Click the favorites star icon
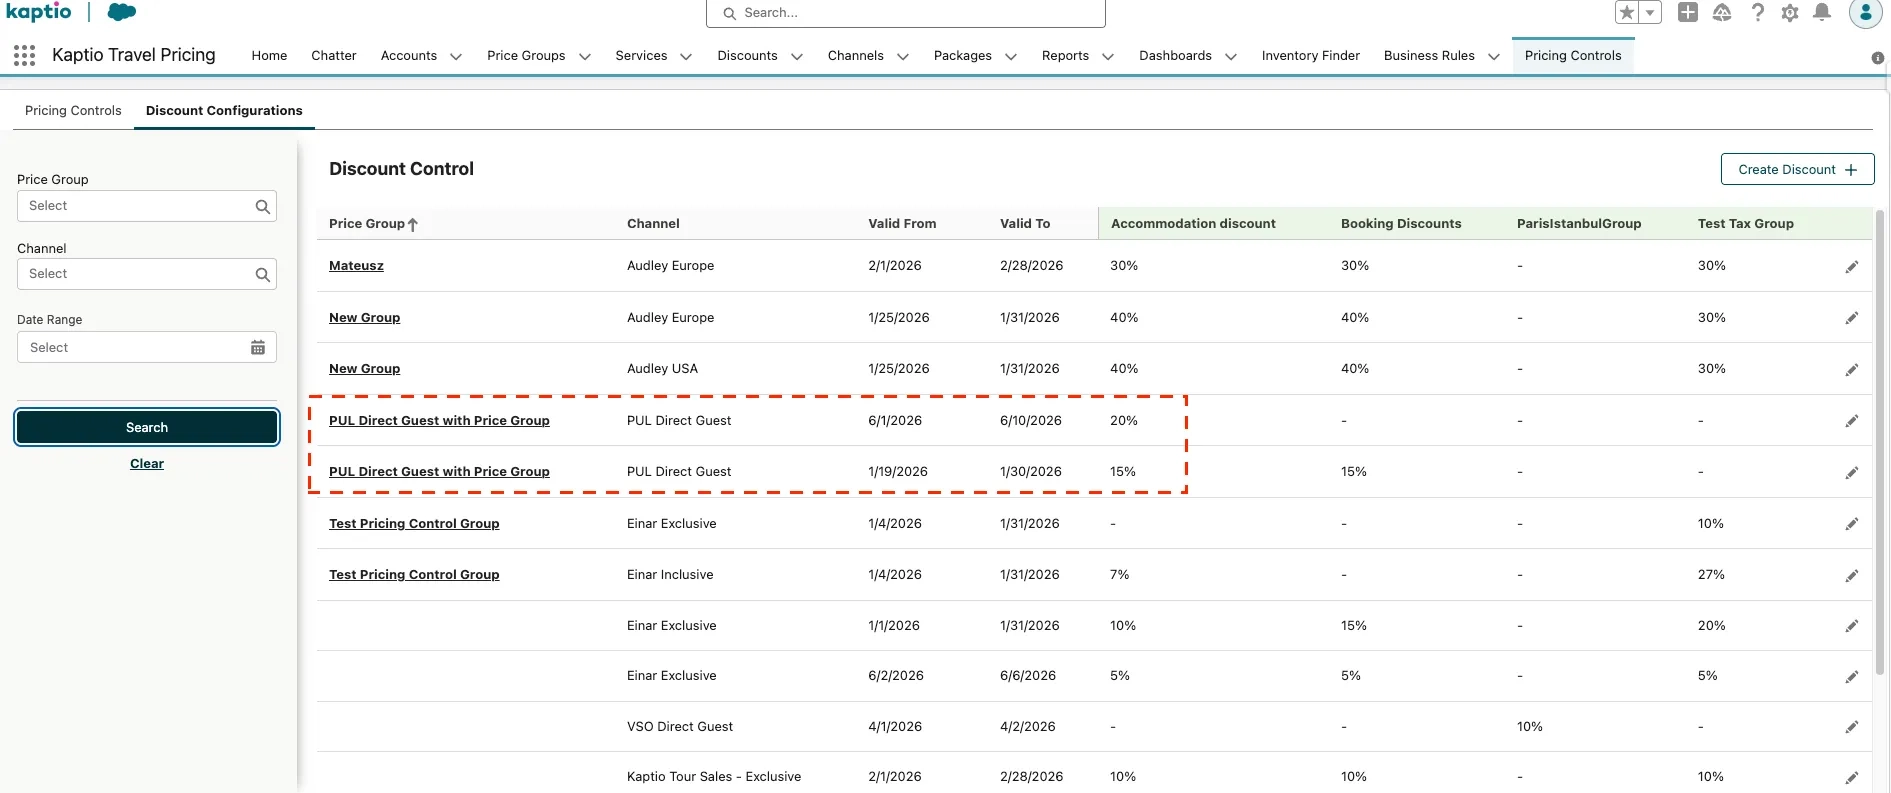1891x793 pixels. 1627,12
